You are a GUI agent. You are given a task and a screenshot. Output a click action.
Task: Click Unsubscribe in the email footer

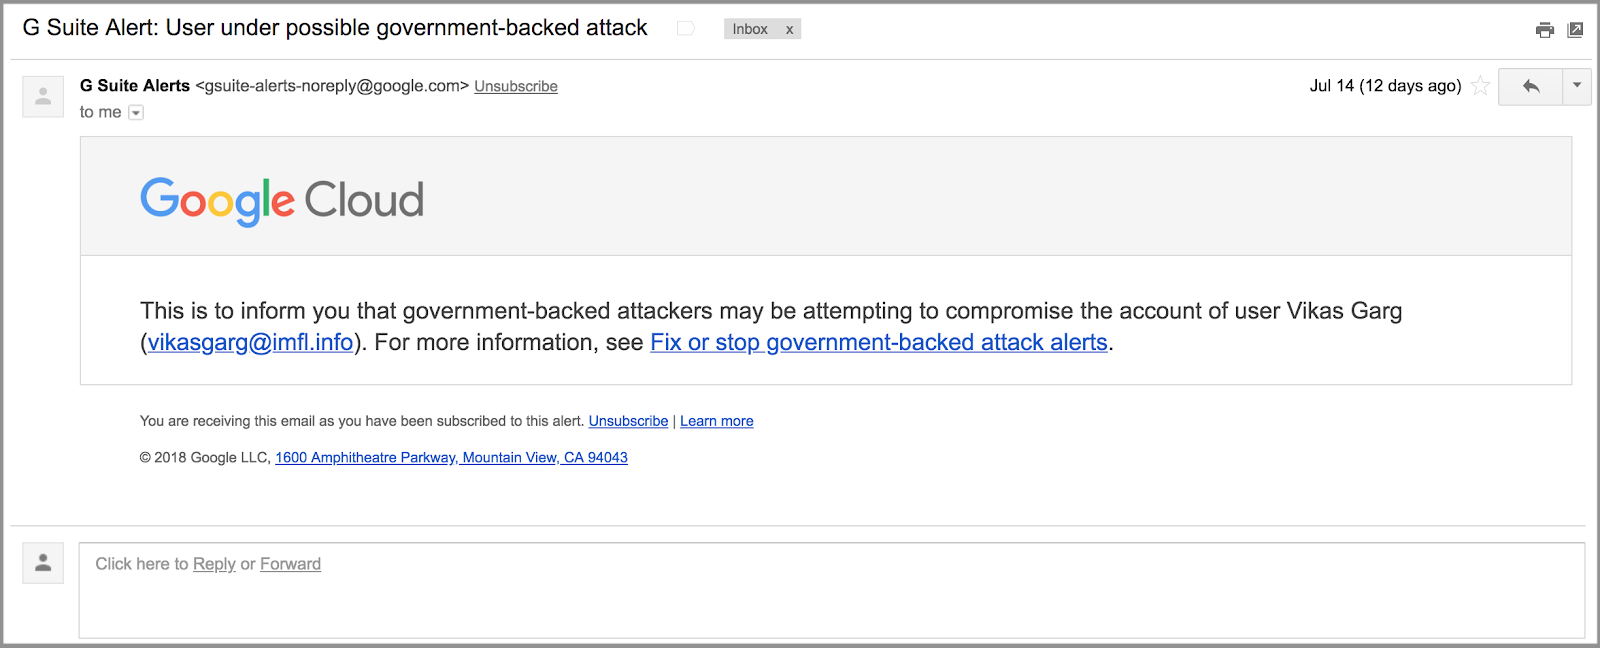(628, 421)
